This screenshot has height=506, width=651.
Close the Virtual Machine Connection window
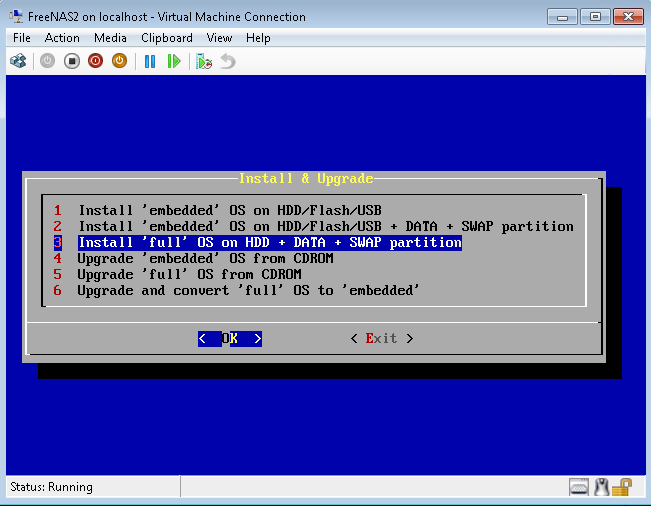[x=628, y=17]
